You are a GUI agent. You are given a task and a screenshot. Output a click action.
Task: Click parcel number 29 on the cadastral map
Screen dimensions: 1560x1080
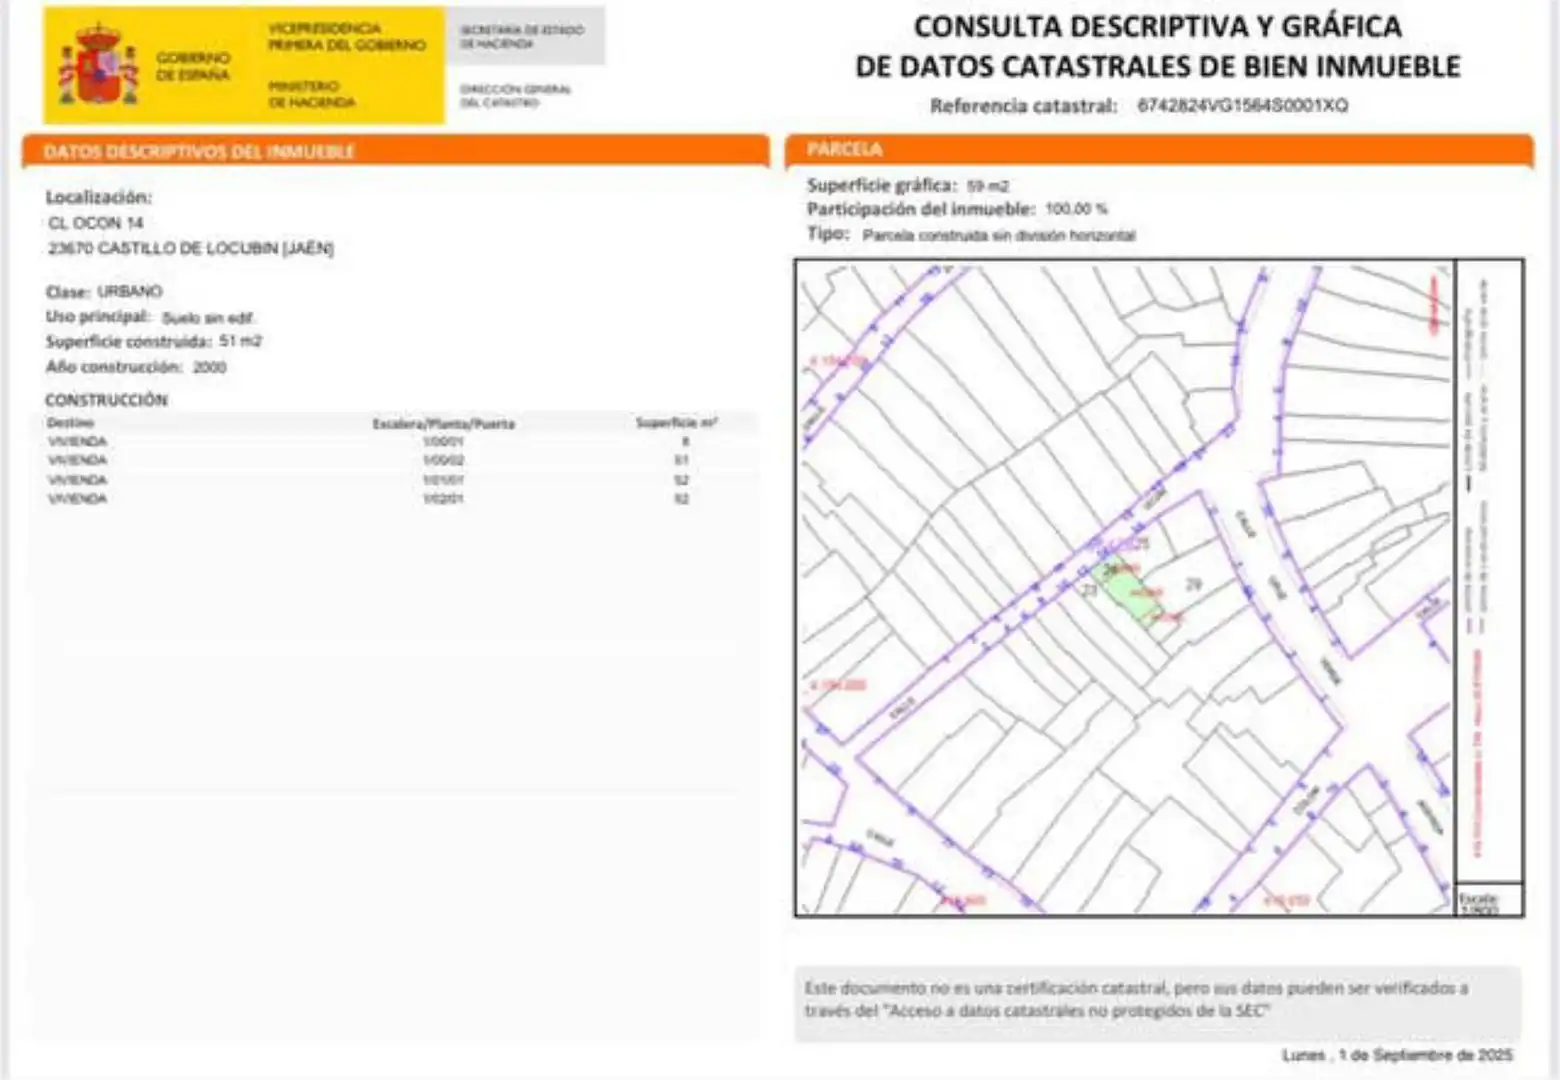(x=1193, y=584)
